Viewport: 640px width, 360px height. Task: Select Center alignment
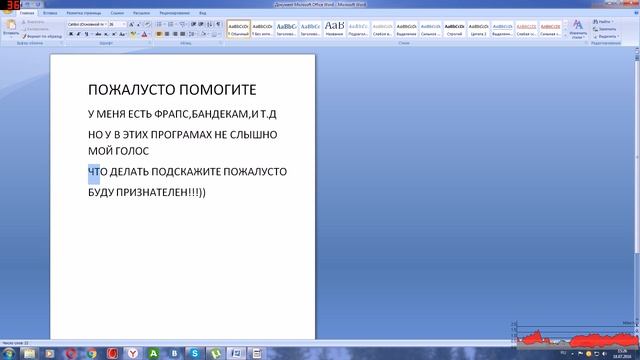pyautogui.click(x=167, y=34)
